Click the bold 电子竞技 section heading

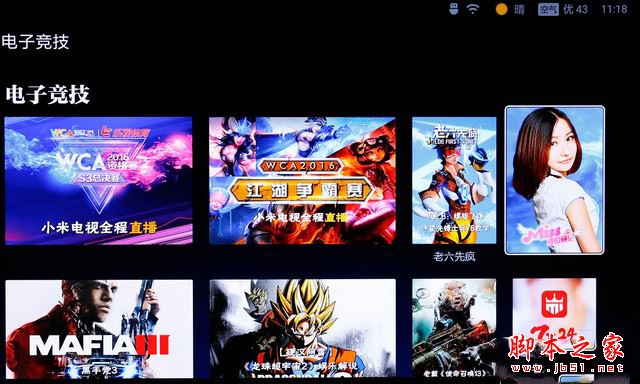48,94
